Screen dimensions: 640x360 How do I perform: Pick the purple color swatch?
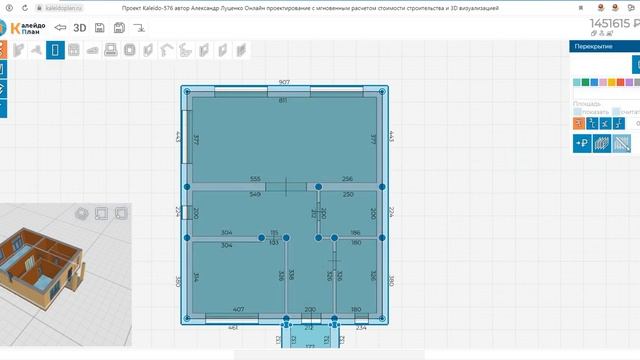[629, 82]
